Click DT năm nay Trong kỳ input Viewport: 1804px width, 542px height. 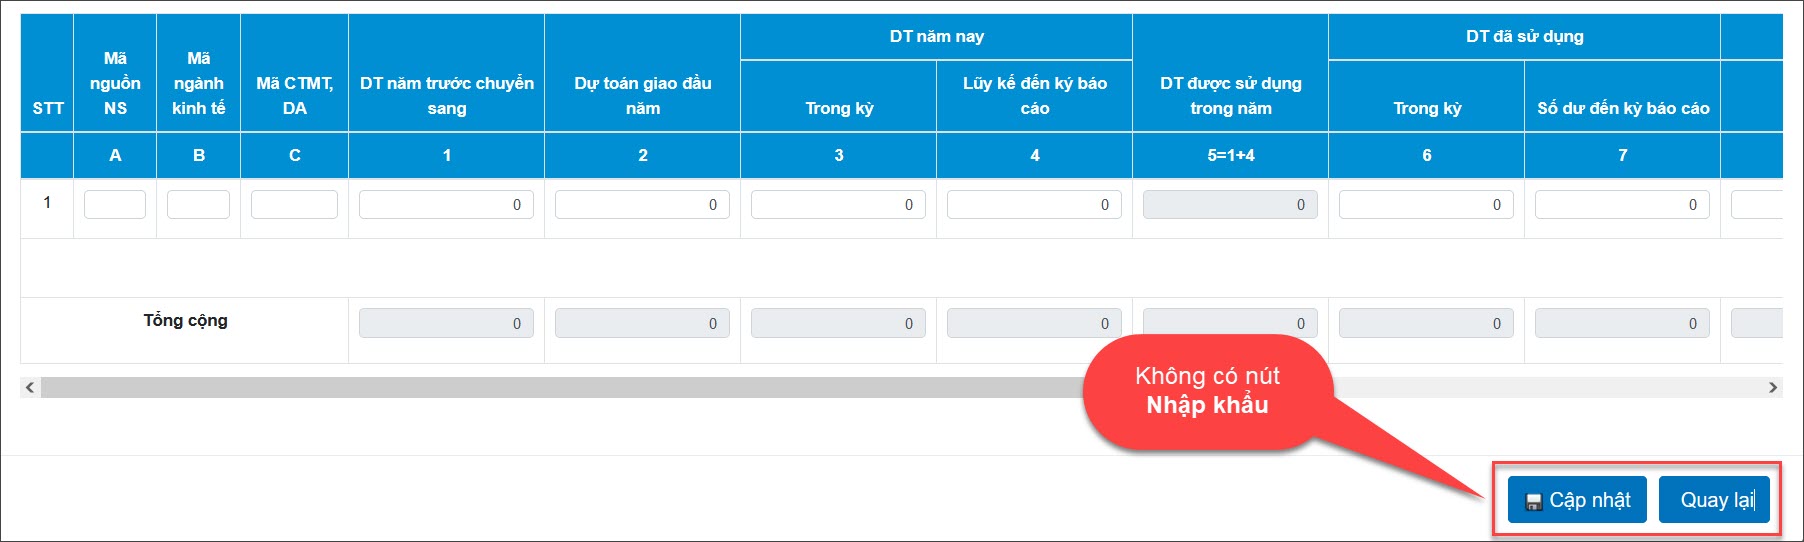838,204
